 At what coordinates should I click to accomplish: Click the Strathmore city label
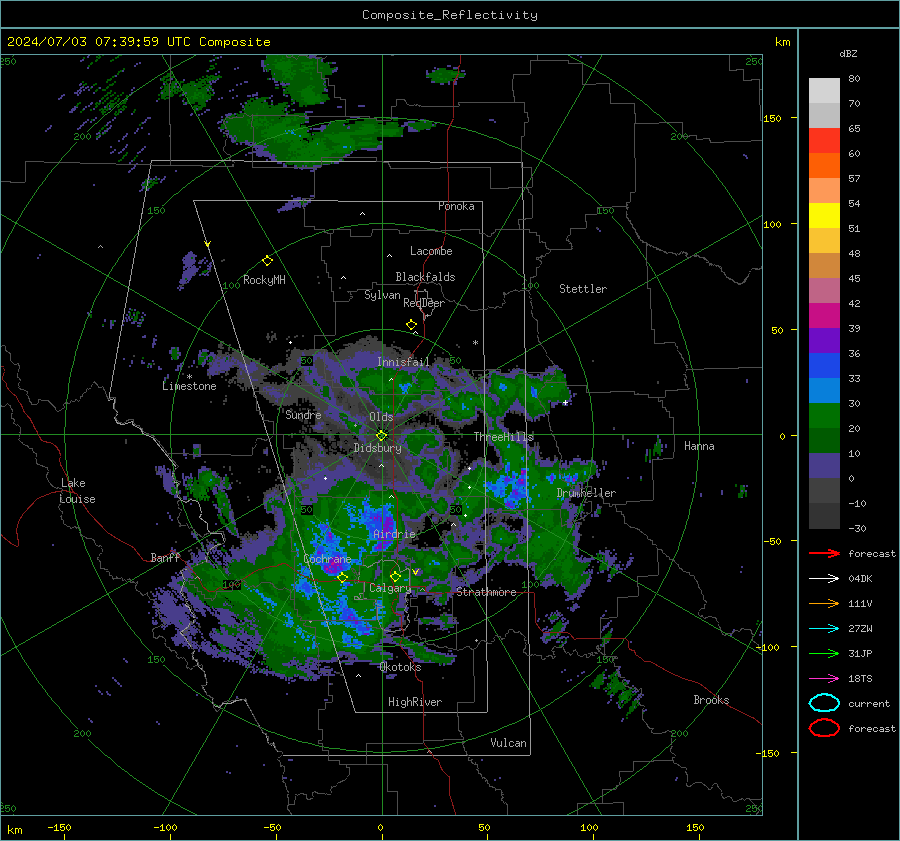pyautogui.click(x=486, y=592)
